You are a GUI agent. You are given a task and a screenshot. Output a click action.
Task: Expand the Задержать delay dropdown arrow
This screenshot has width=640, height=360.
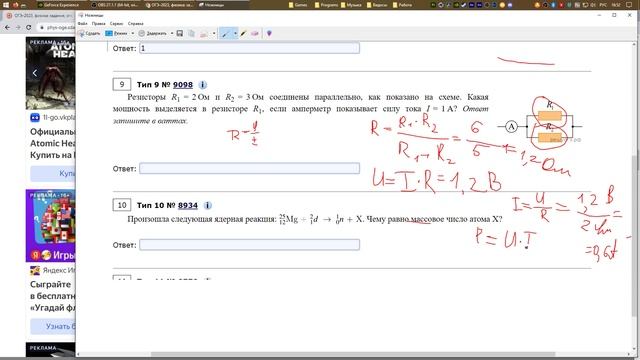point(172,33)
